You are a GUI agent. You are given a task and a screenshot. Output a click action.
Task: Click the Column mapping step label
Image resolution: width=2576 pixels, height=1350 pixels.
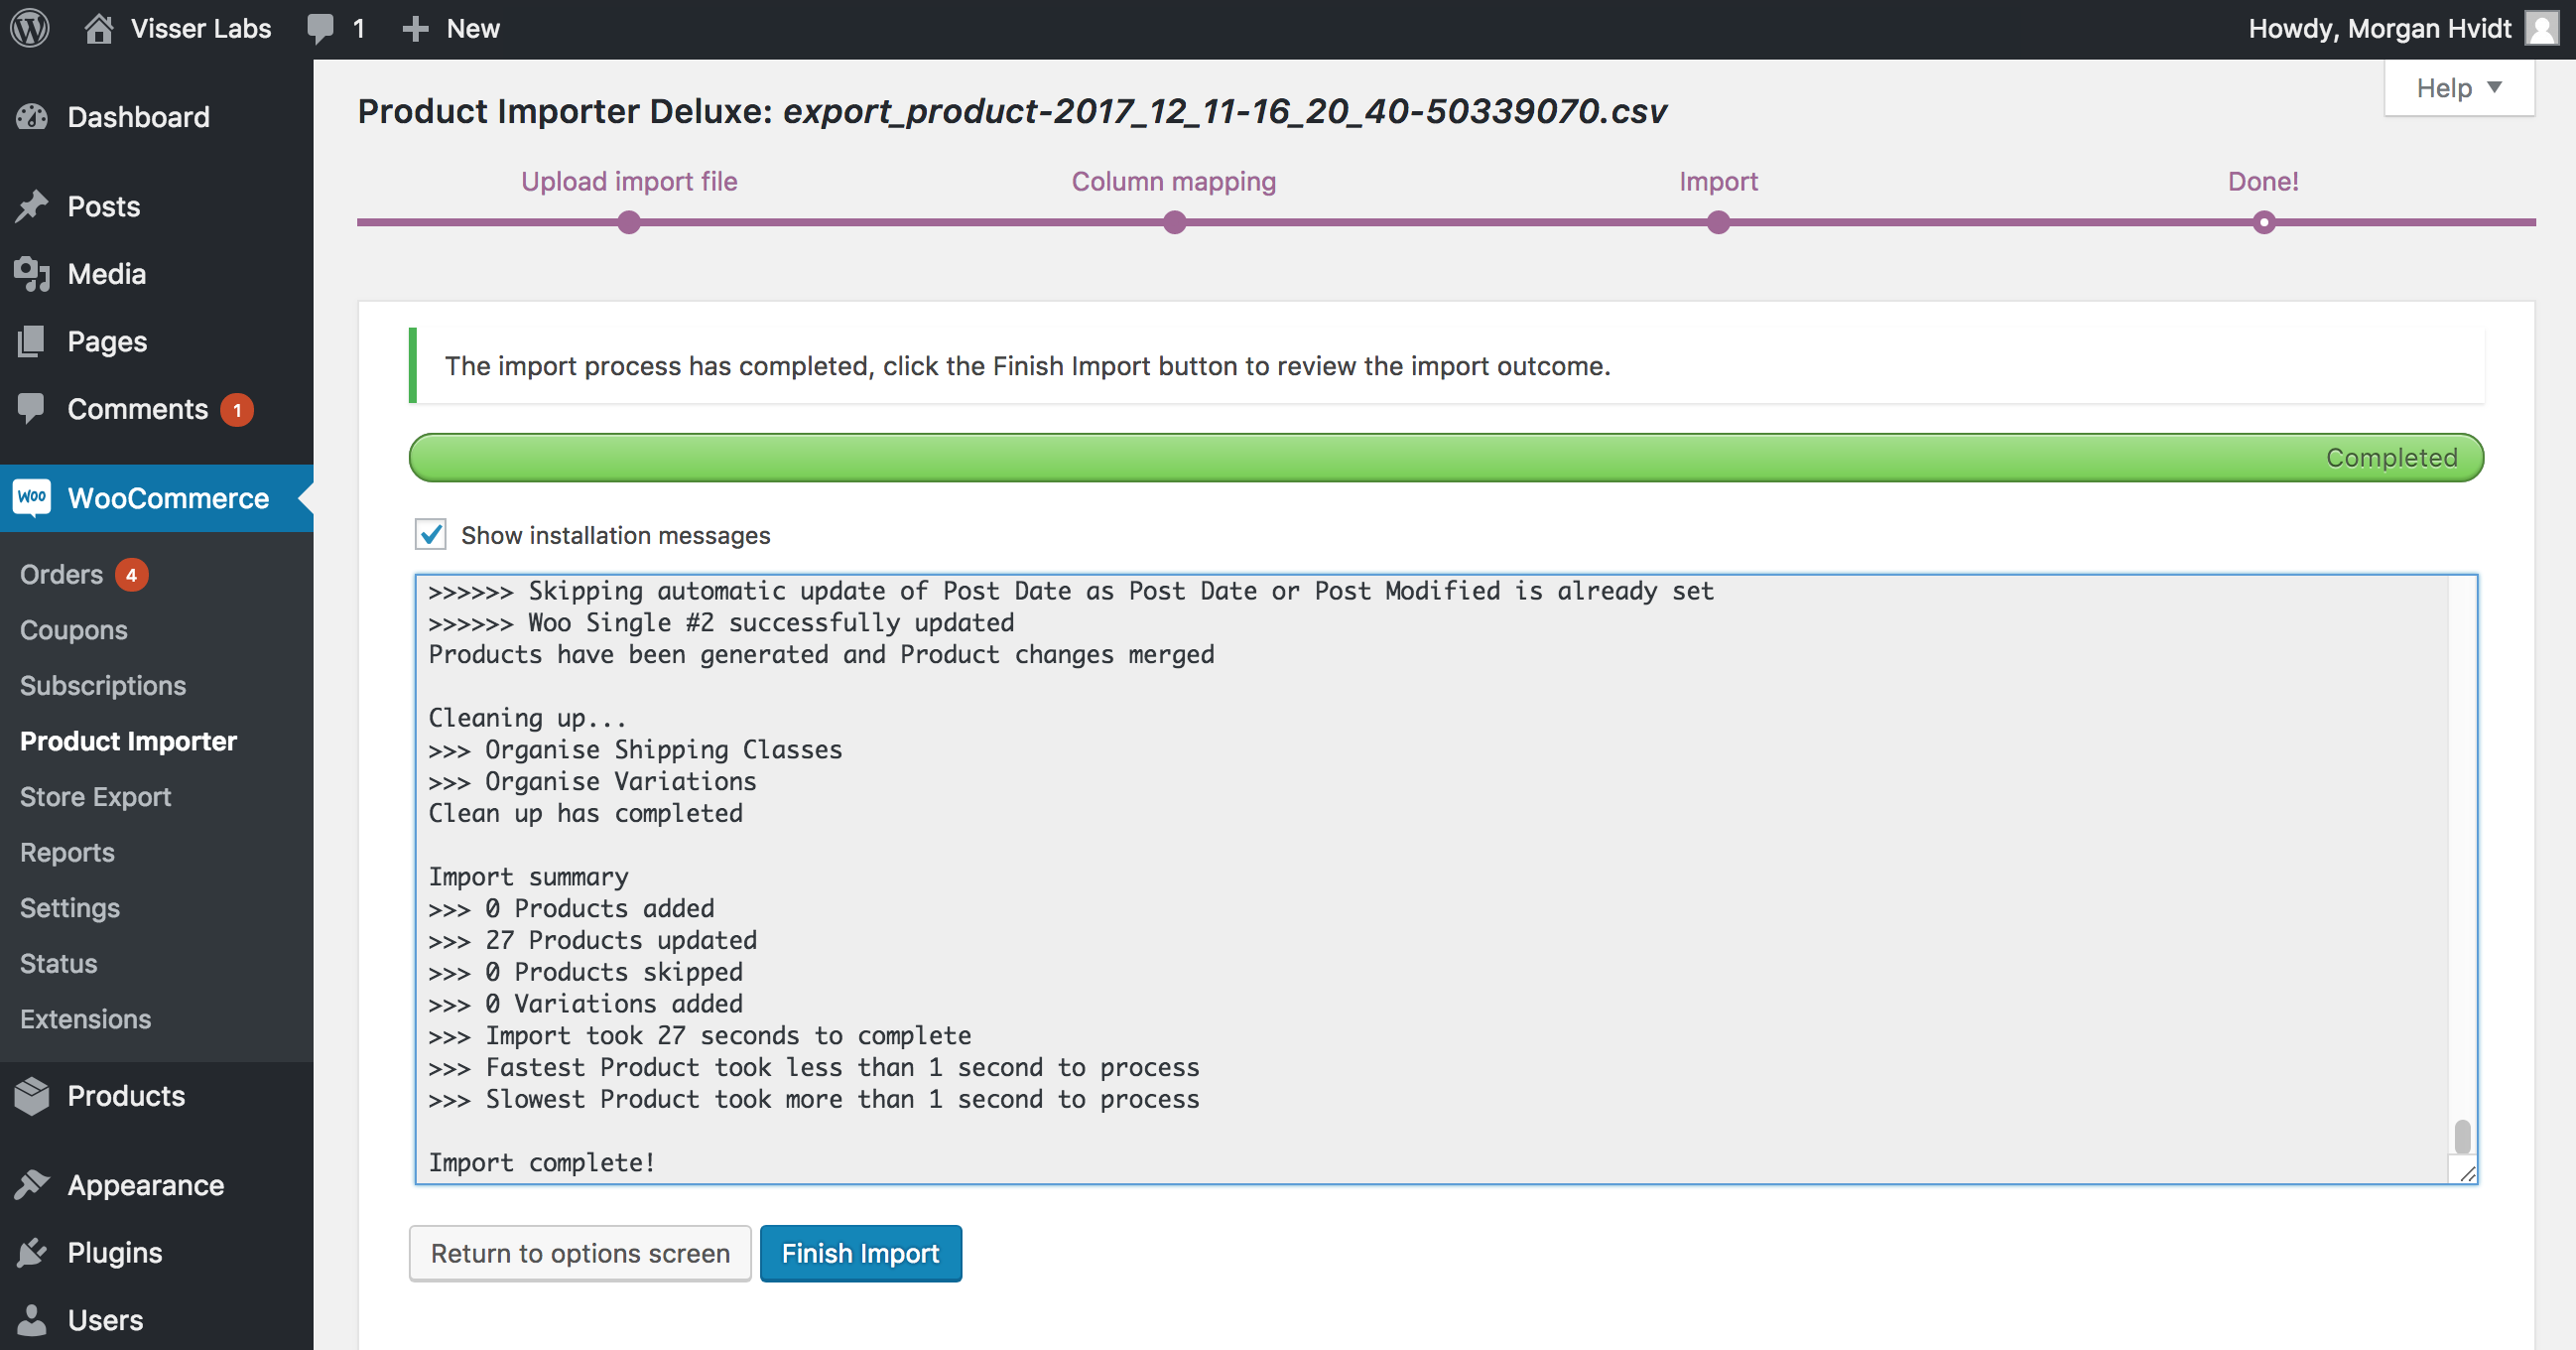pos(1174,181)
